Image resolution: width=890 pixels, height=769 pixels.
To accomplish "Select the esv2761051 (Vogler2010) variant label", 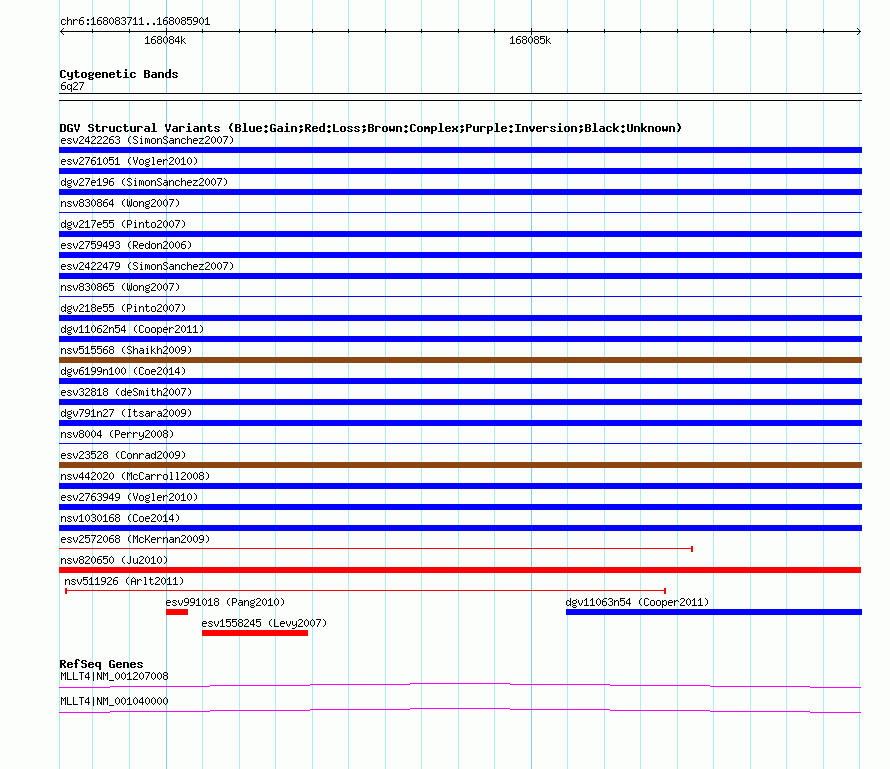I will tap(129, 161).
